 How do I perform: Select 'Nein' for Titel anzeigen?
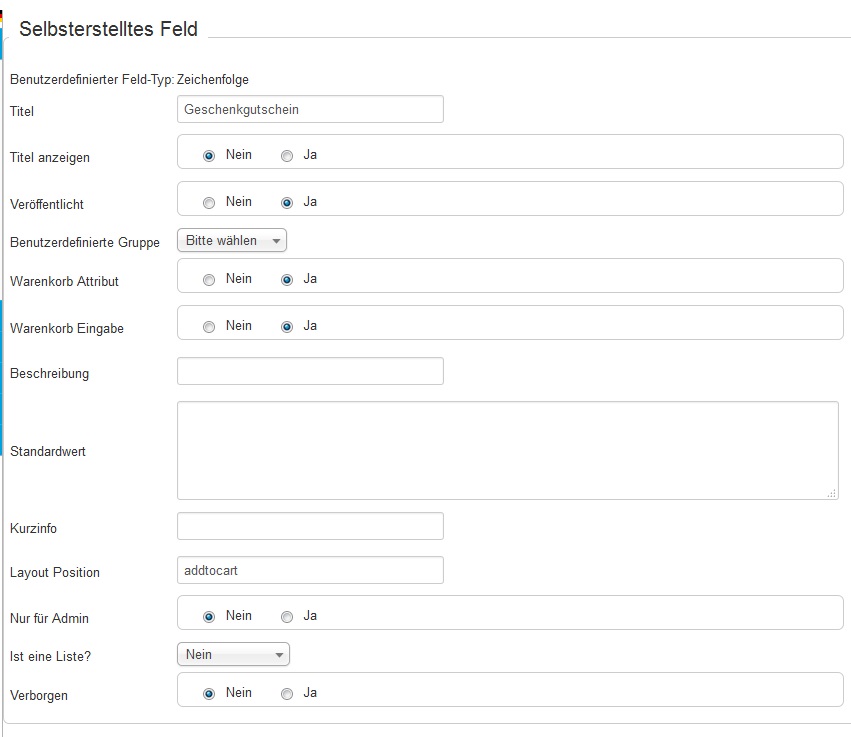tap(209, 156)
